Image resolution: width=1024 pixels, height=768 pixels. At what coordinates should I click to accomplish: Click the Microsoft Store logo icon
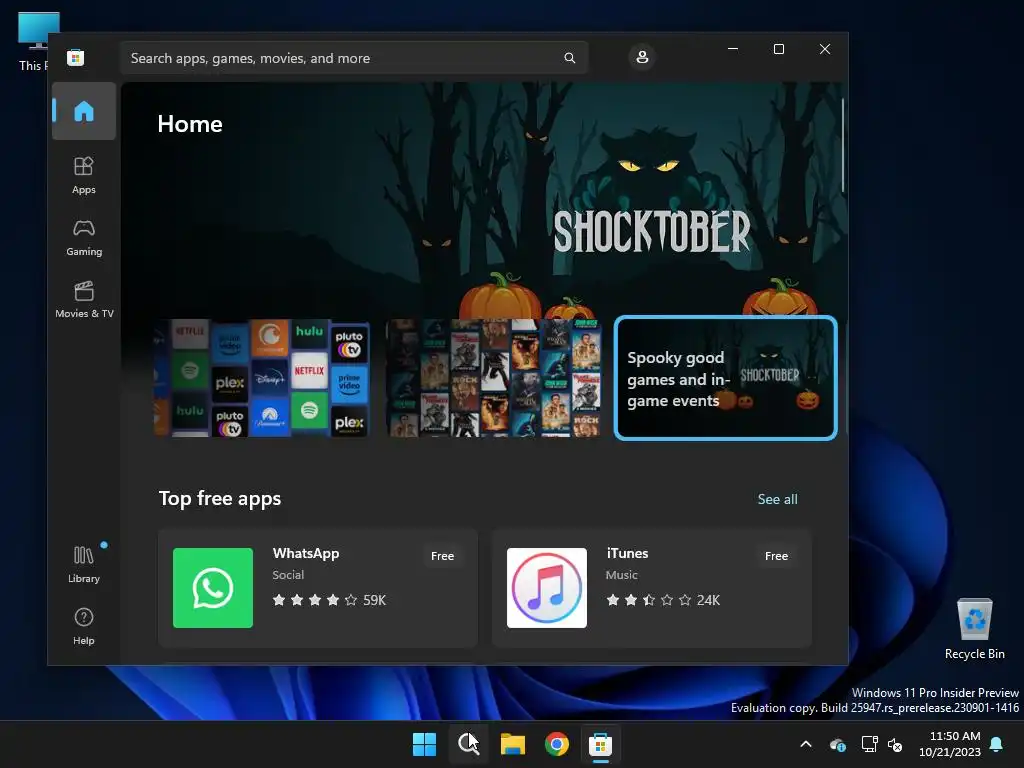pos(76,58)
